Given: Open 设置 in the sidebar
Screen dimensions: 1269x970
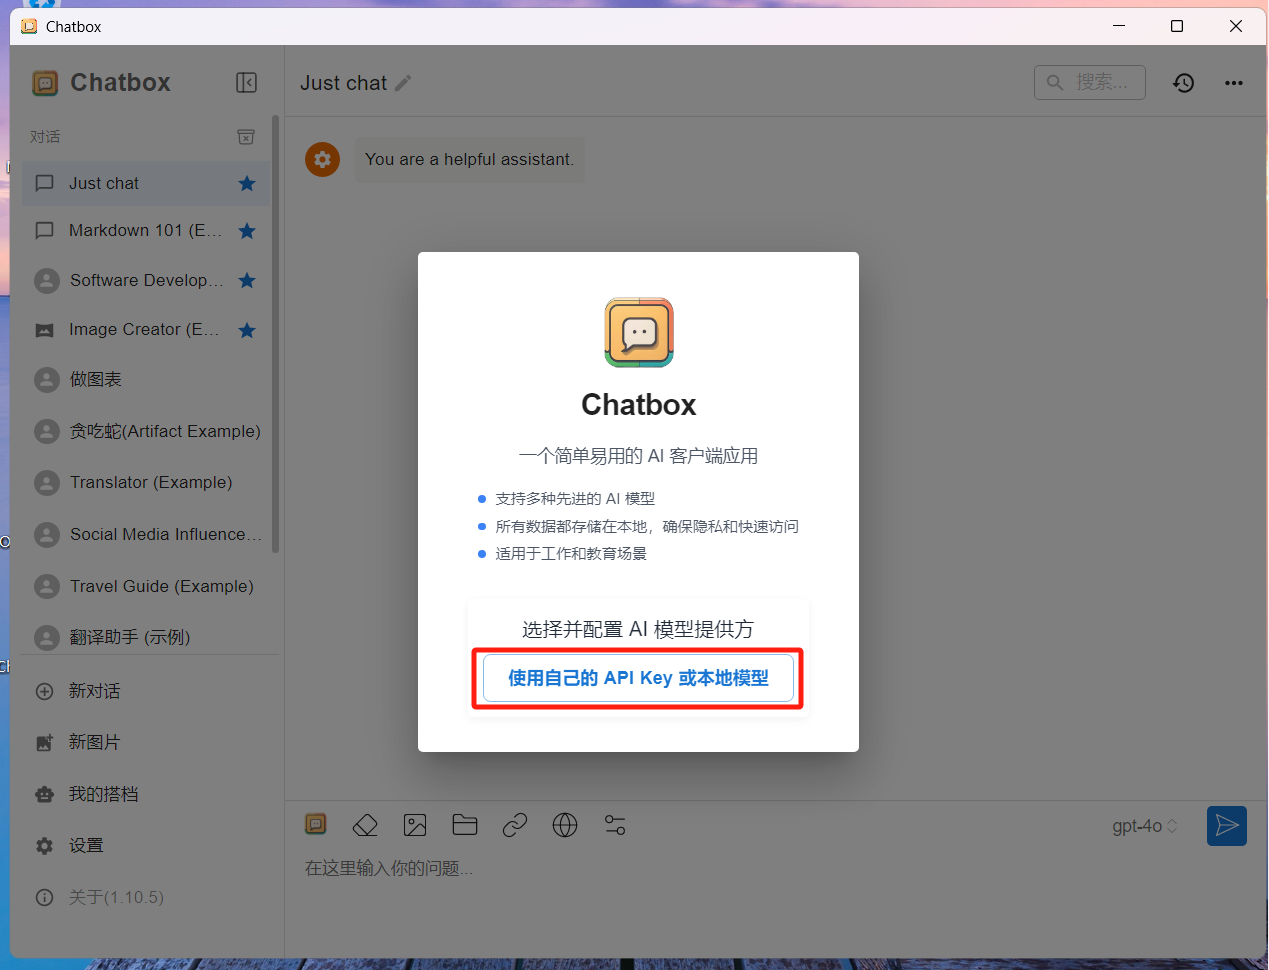Looking at the screenshot, I should (86, 846).
